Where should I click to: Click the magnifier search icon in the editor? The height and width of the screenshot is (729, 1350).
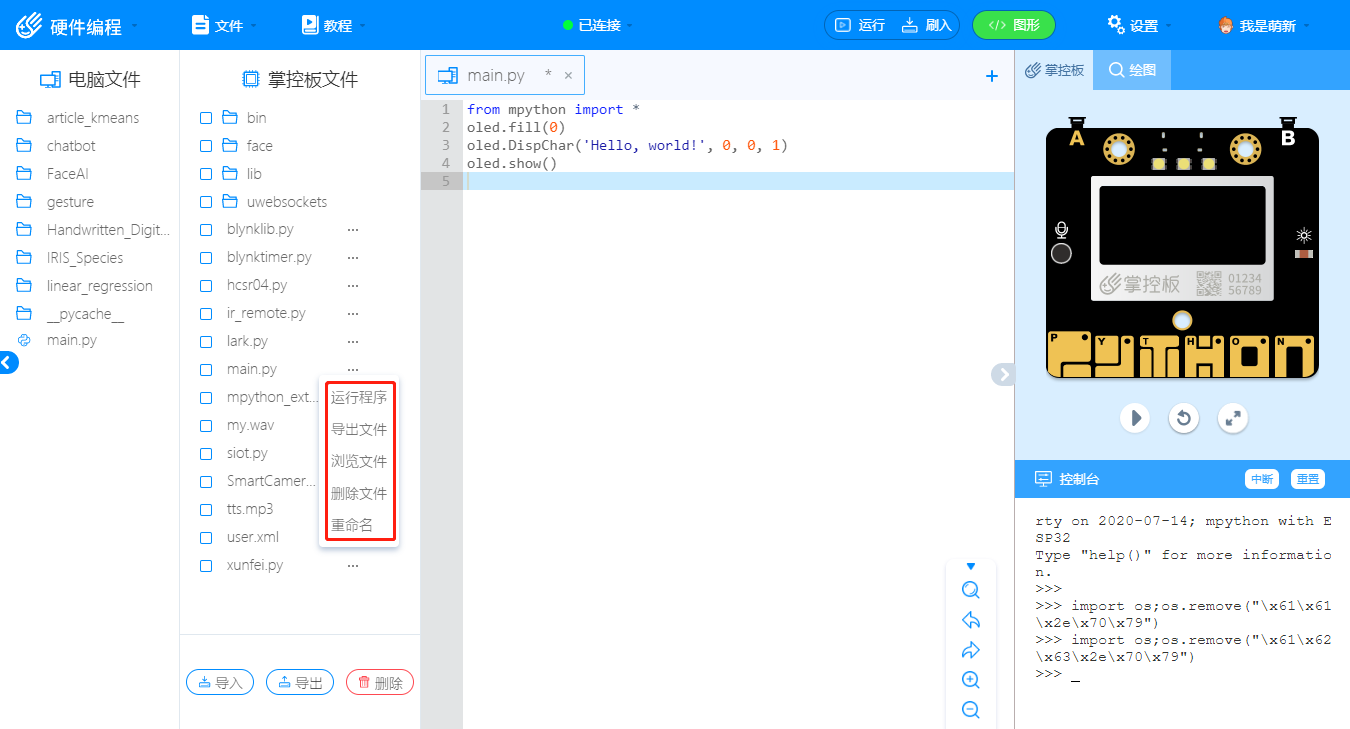(x=970, y=590)
